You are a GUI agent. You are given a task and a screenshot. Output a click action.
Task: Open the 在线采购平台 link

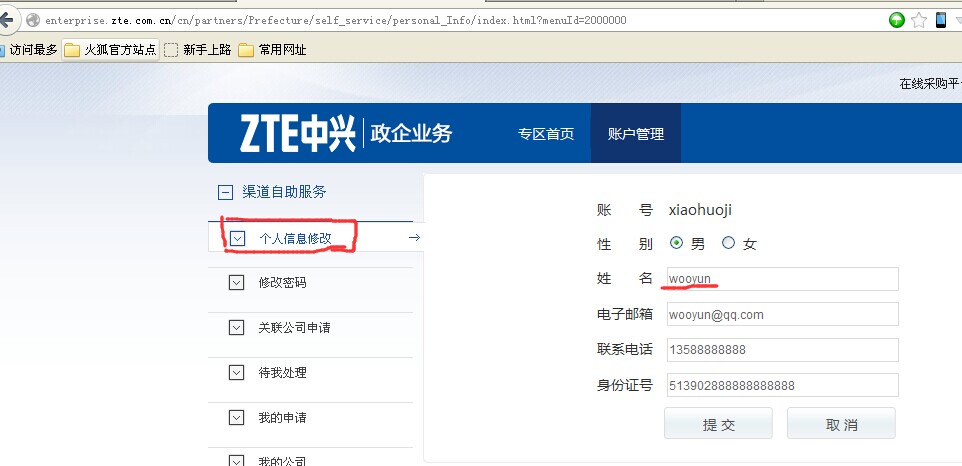click(930, 84)
